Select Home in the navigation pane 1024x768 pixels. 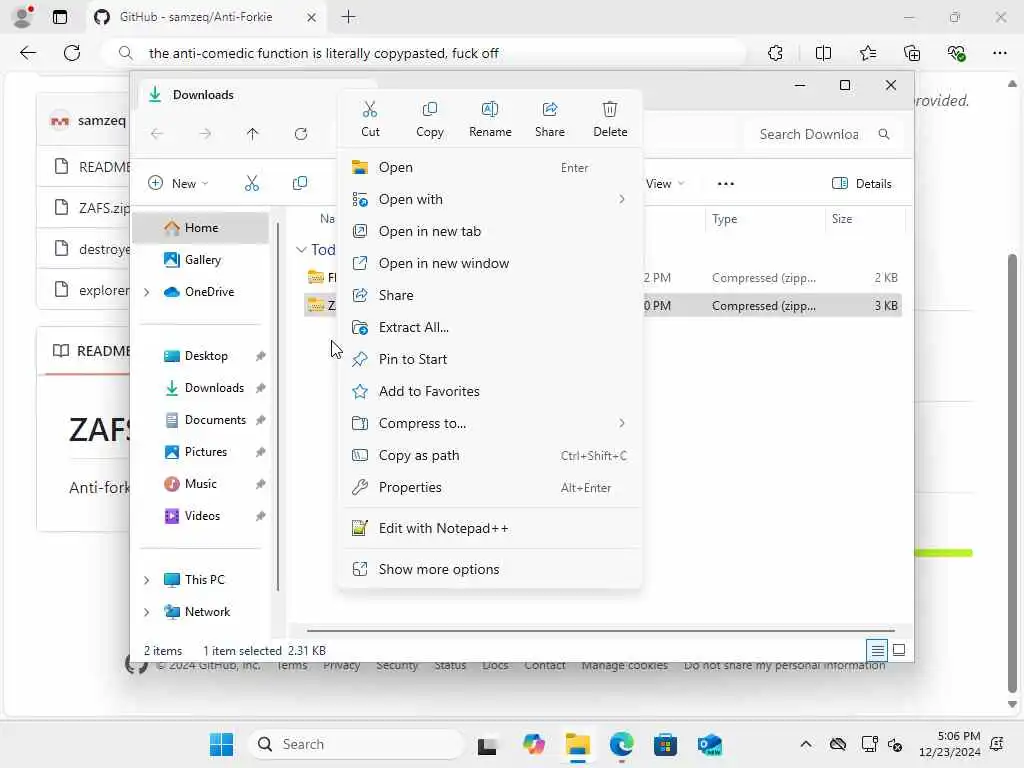(x=201, y=228)
